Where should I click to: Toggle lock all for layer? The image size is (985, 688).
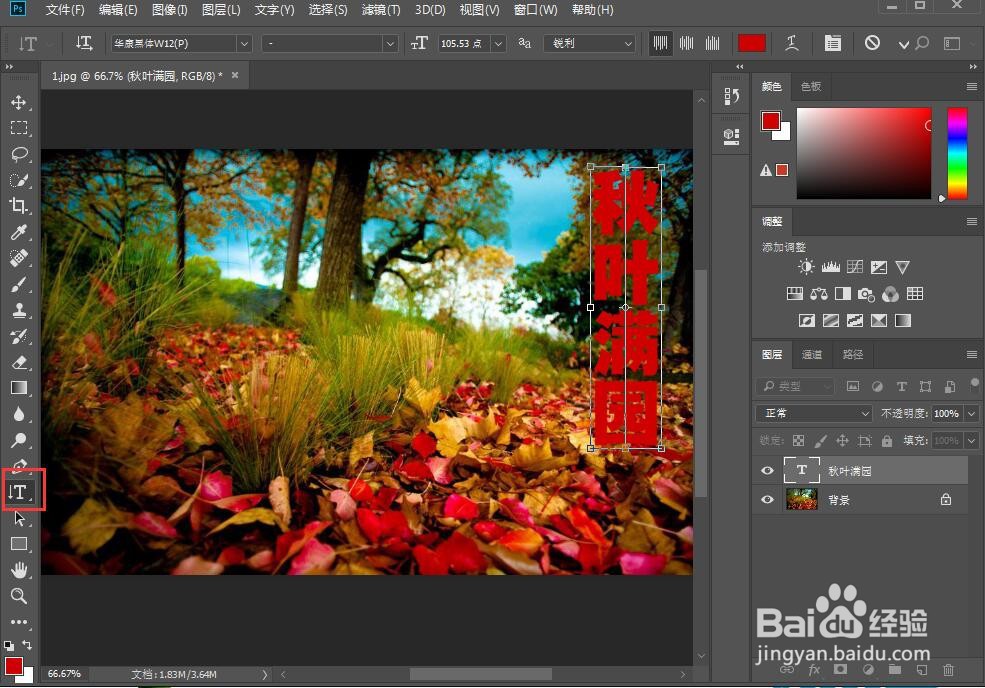click(x=886, y=441)
